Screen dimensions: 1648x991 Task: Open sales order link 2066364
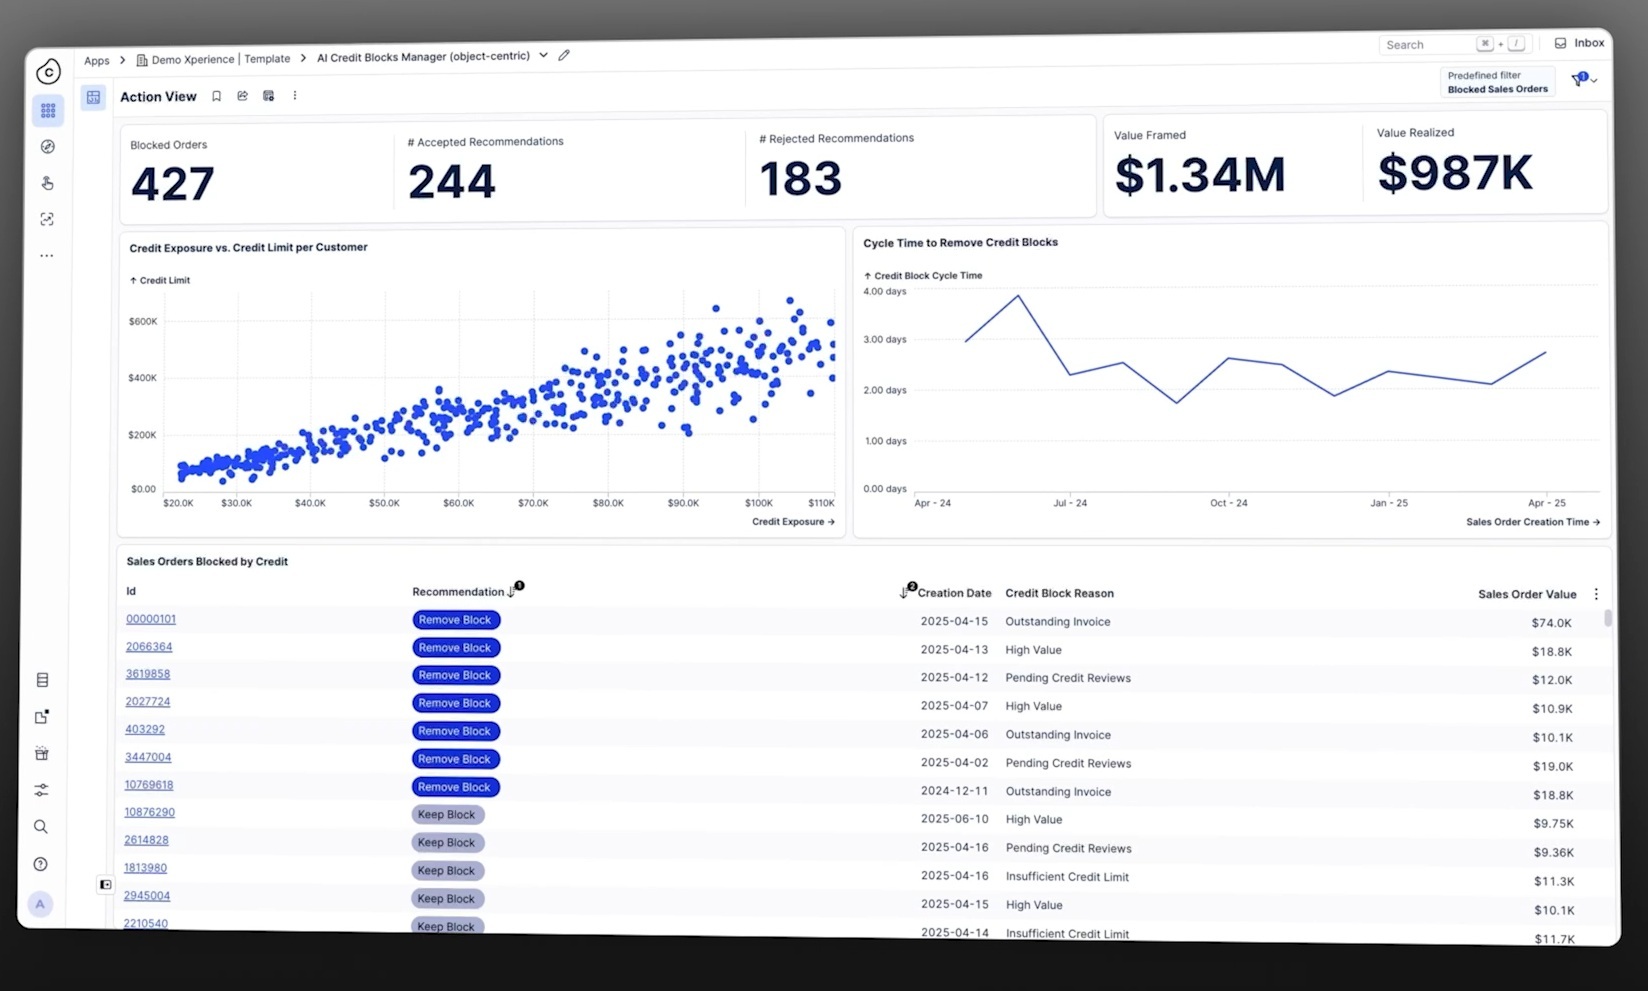coord(148,646)
